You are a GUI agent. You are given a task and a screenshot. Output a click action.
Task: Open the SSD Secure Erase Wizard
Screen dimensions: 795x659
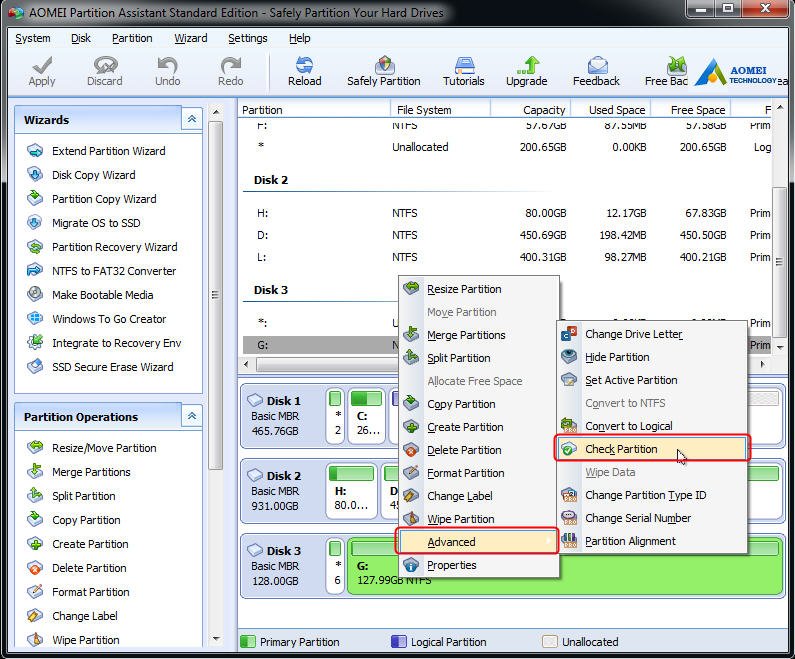pyautogui.click(x=100, y=367)
